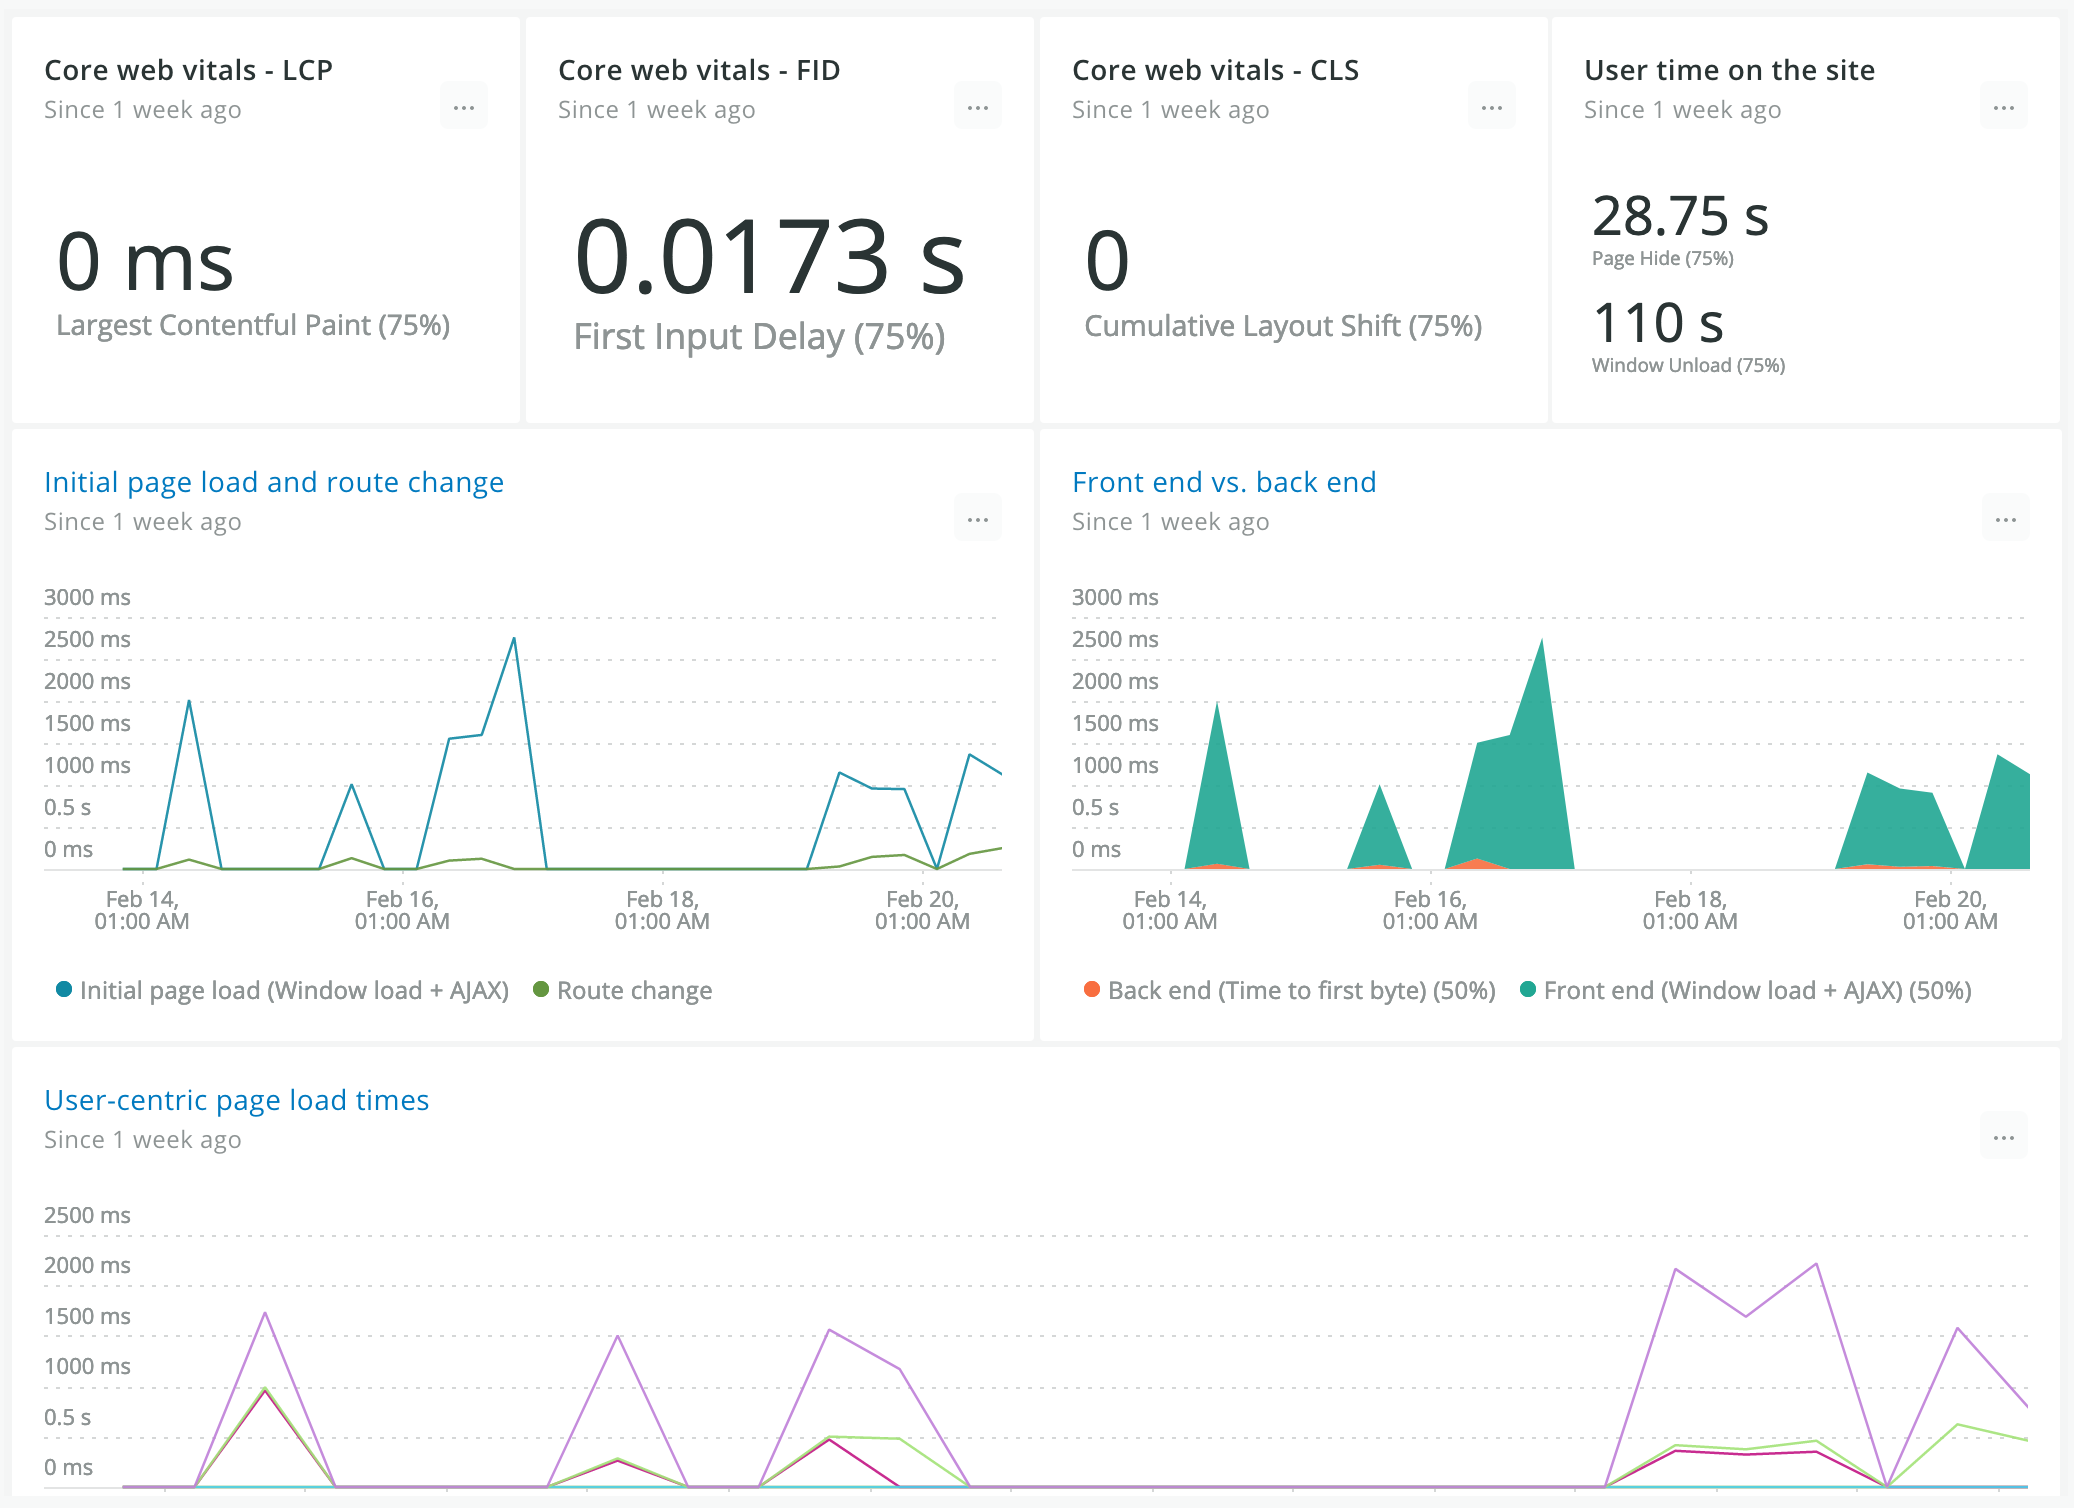Image resolution: width=2074 pixels, height=1508 pixels.
Task: Open ellipsis menu for Front end vs. back end
Action: click(2006, 519)
